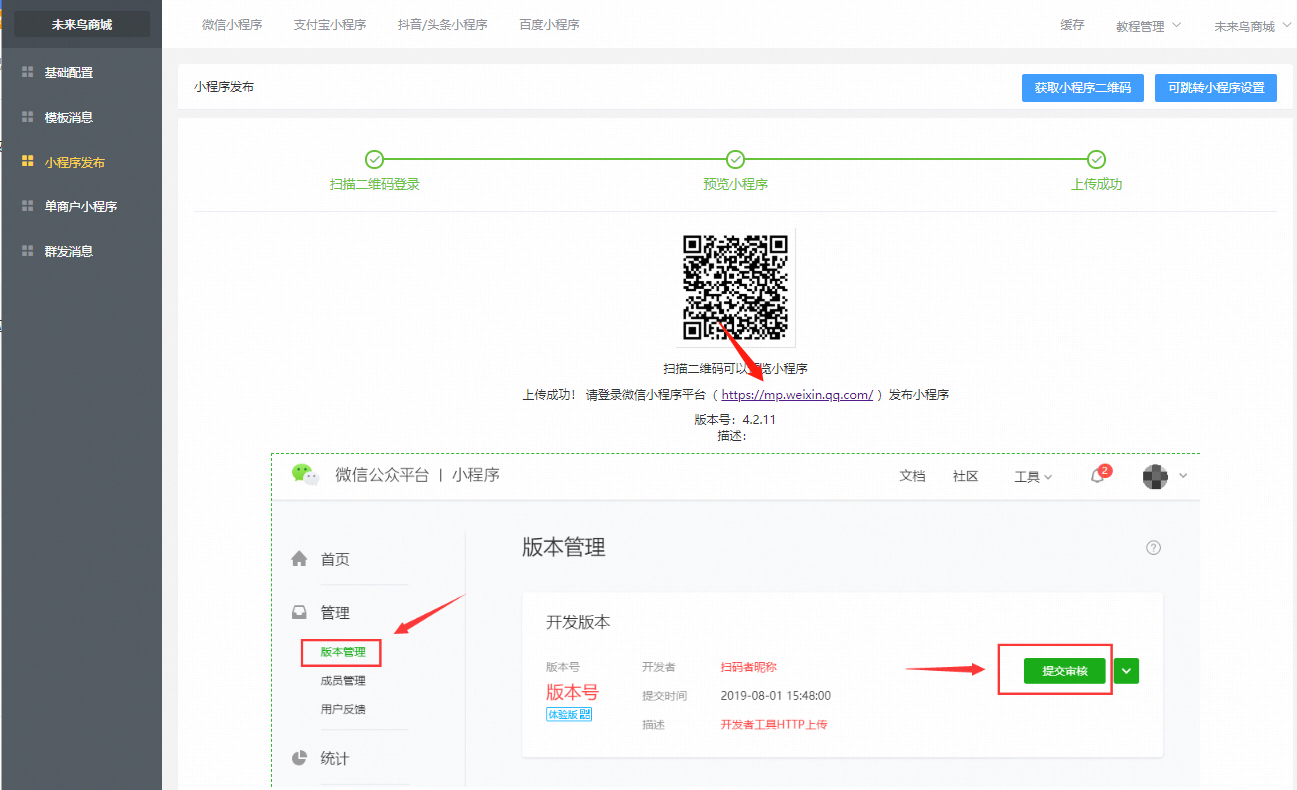Click the notification bell icon with badge
Screen dimensions: 1297x790
tap(1098, 476)
